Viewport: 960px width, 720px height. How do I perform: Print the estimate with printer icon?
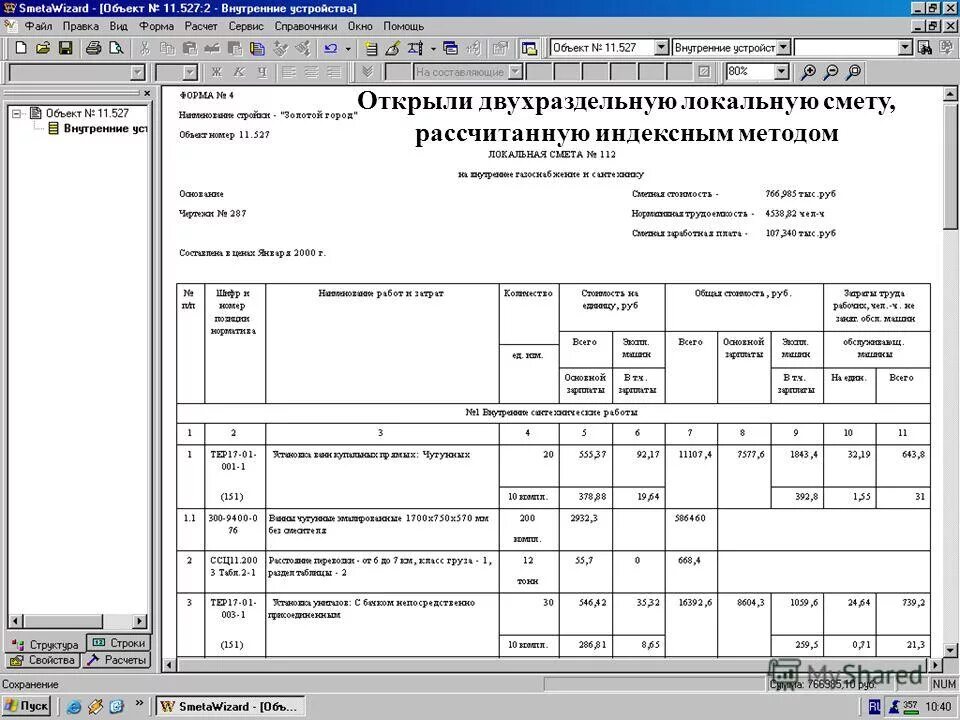click(x=93, y=48)
